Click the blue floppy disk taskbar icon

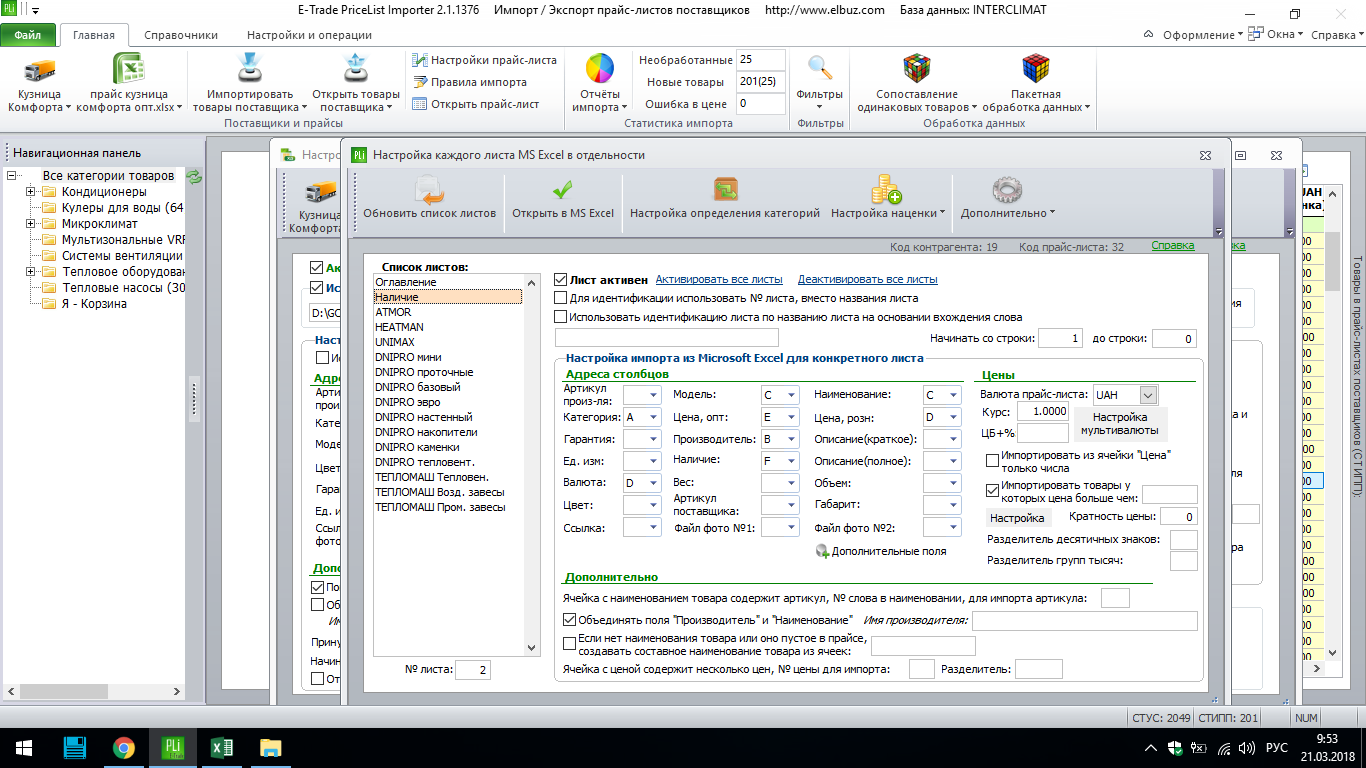75,748
